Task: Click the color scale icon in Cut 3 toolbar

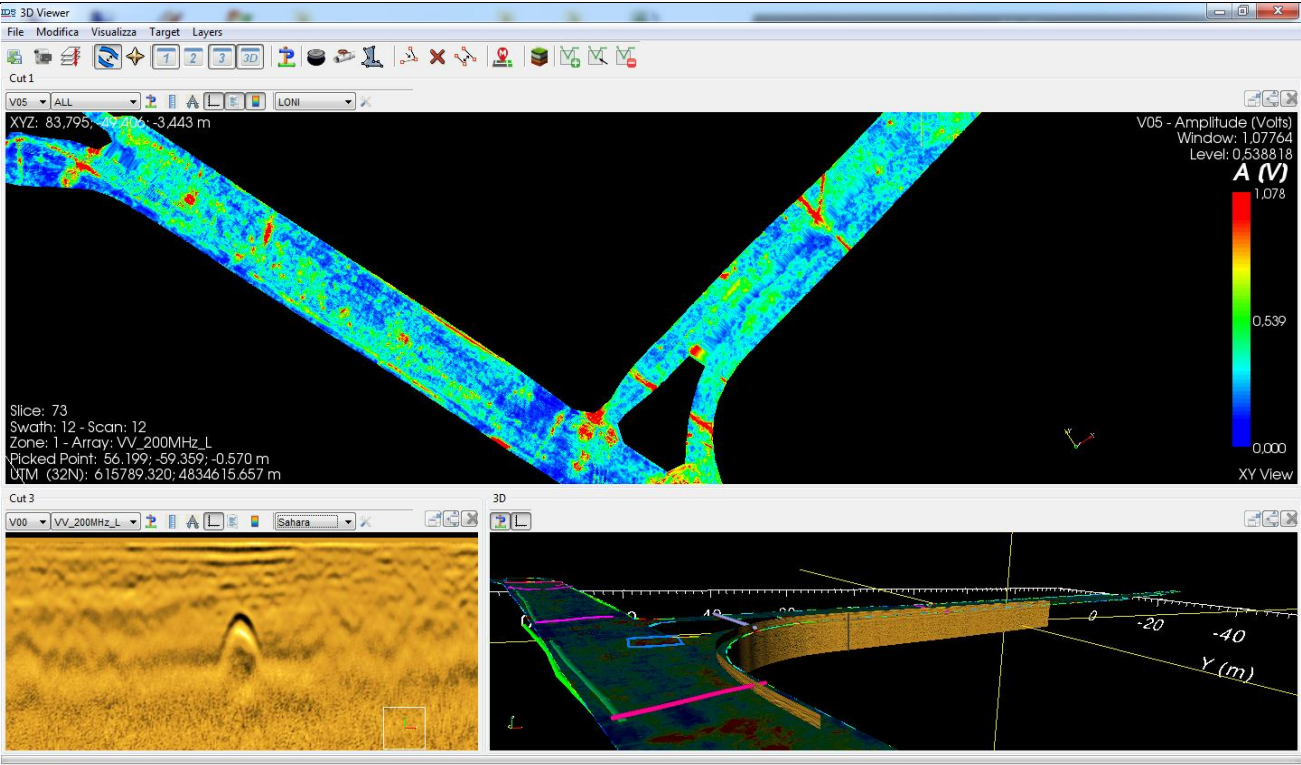Action: click(x=256, y=522)
